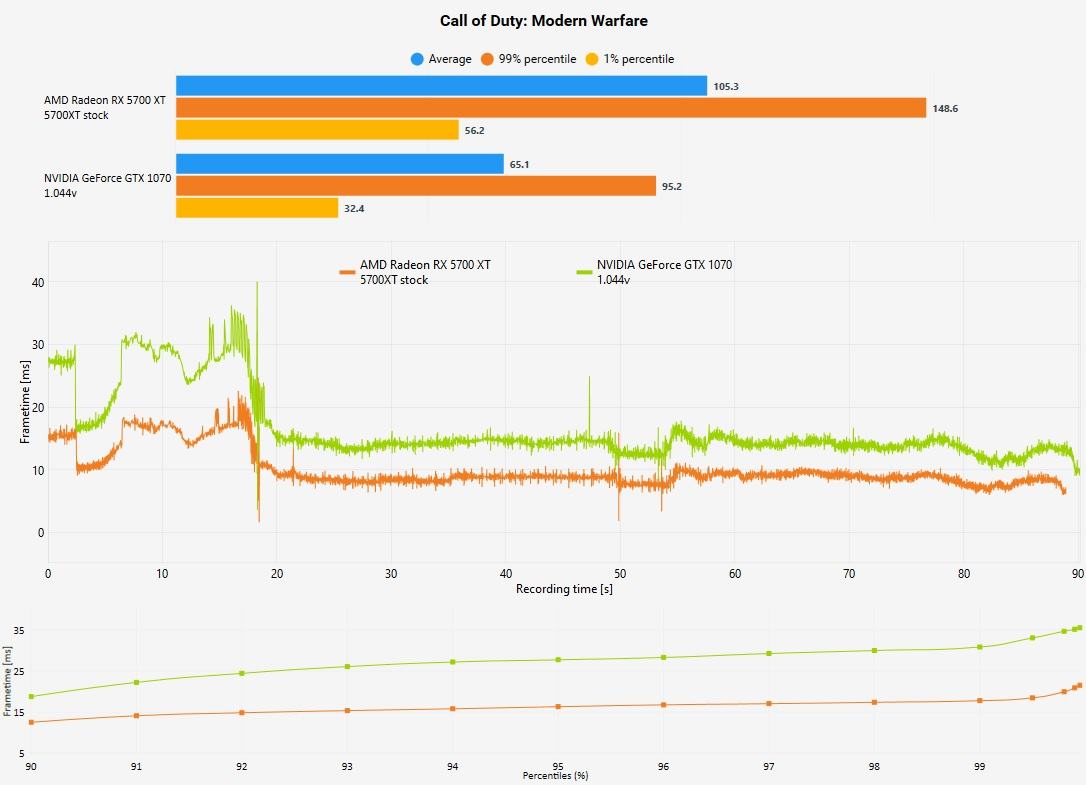
Task: Click the 93 tick on percentiles axis
Action: [x=347, y=766]
